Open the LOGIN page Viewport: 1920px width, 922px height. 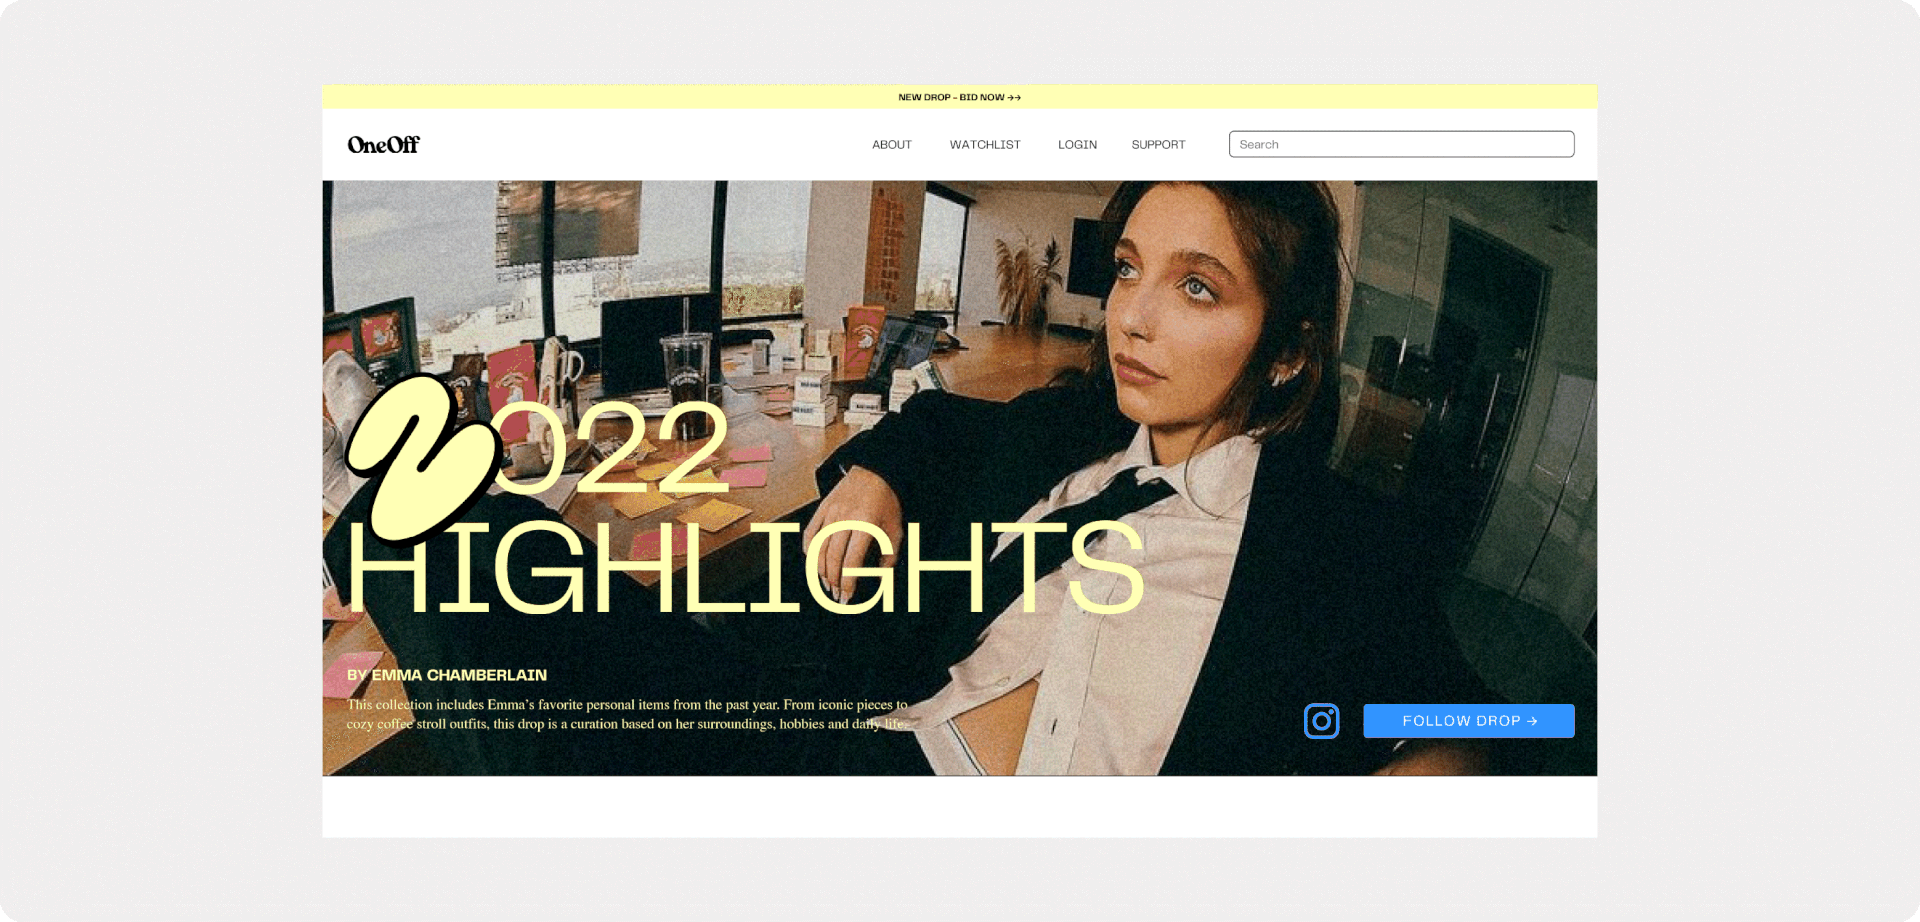click(x=1077, y=145)
